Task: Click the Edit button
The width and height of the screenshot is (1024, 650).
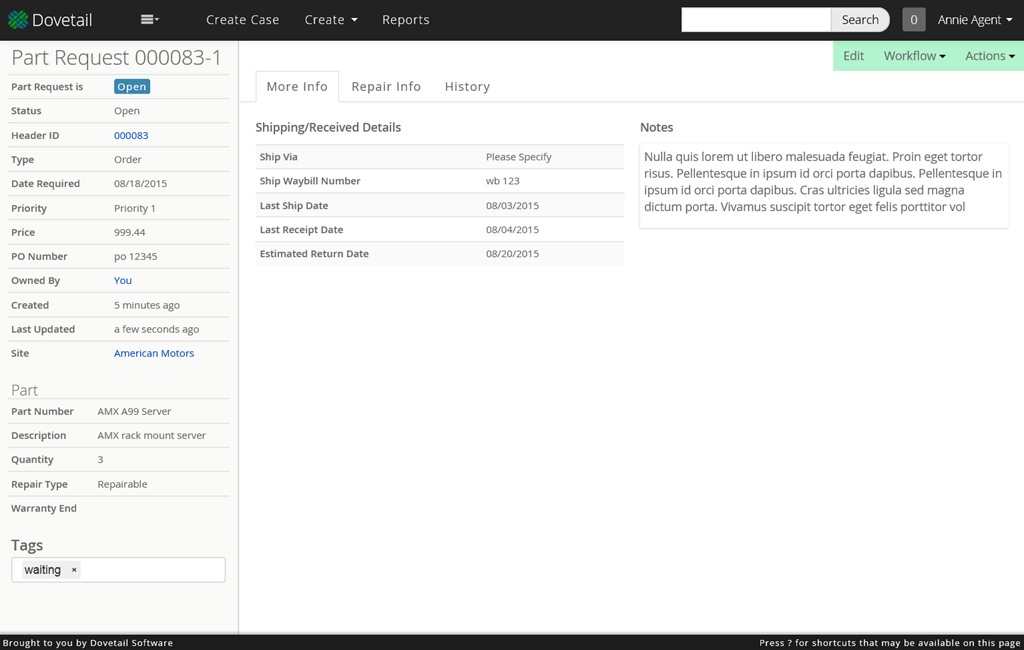Action: click(x=853, y=56)
